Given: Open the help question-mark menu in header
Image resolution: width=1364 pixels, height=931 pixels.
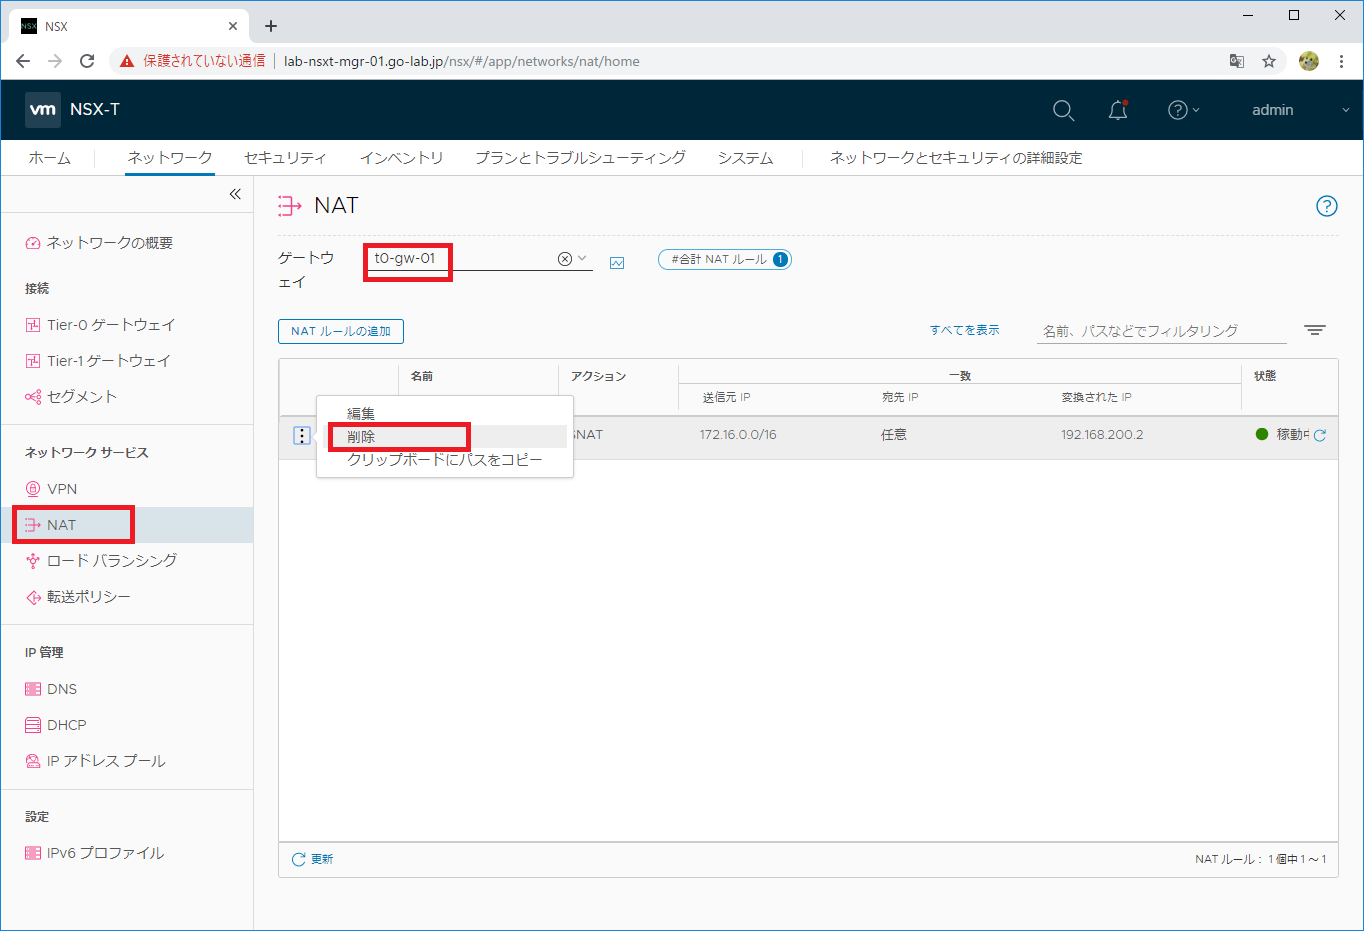Looking at the screenshot, I should tap(1183, 110).
